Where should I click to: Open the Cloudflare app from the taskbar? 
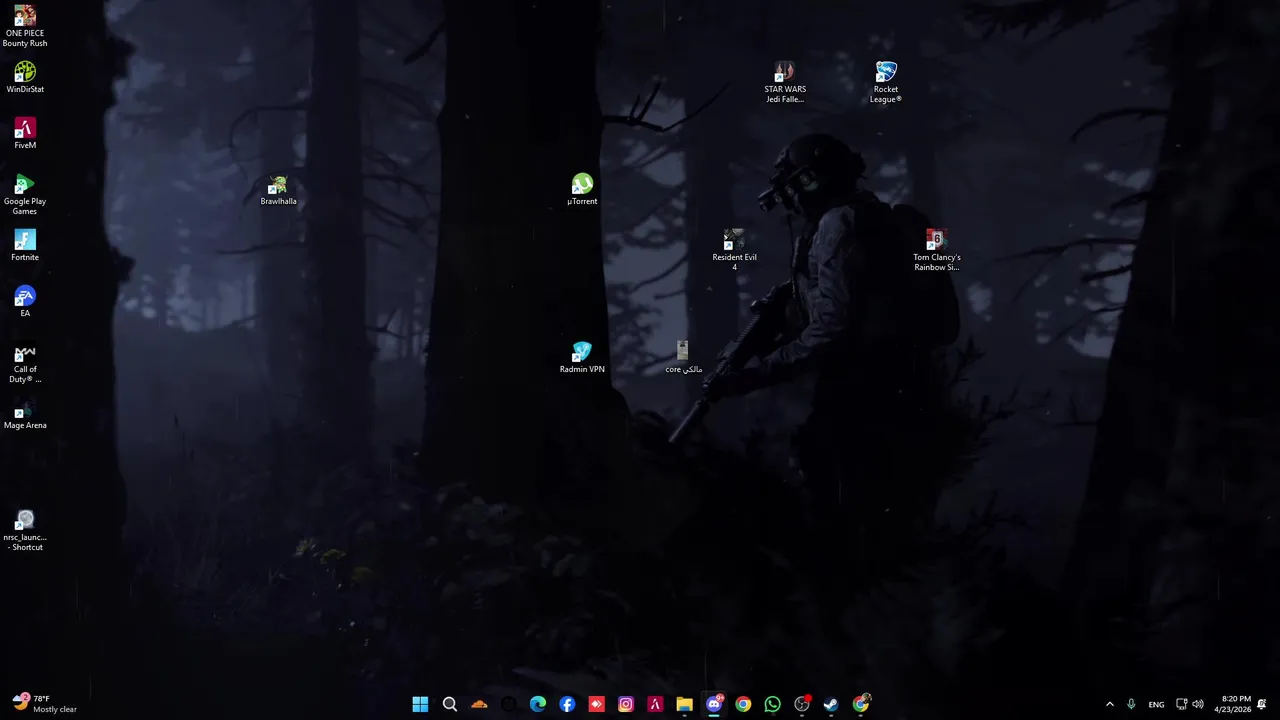coord(479,704)
